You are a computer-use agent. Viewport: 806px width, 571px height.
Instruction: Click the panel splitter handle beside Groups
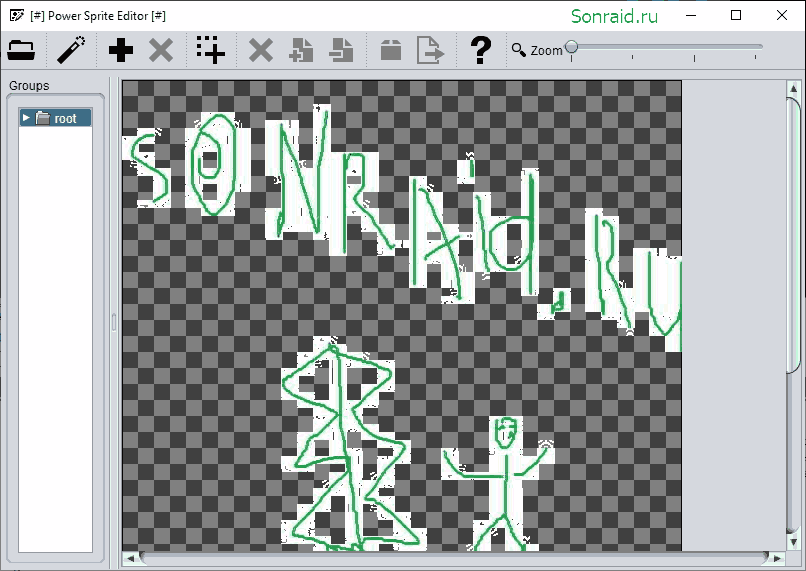click(114, 322)
